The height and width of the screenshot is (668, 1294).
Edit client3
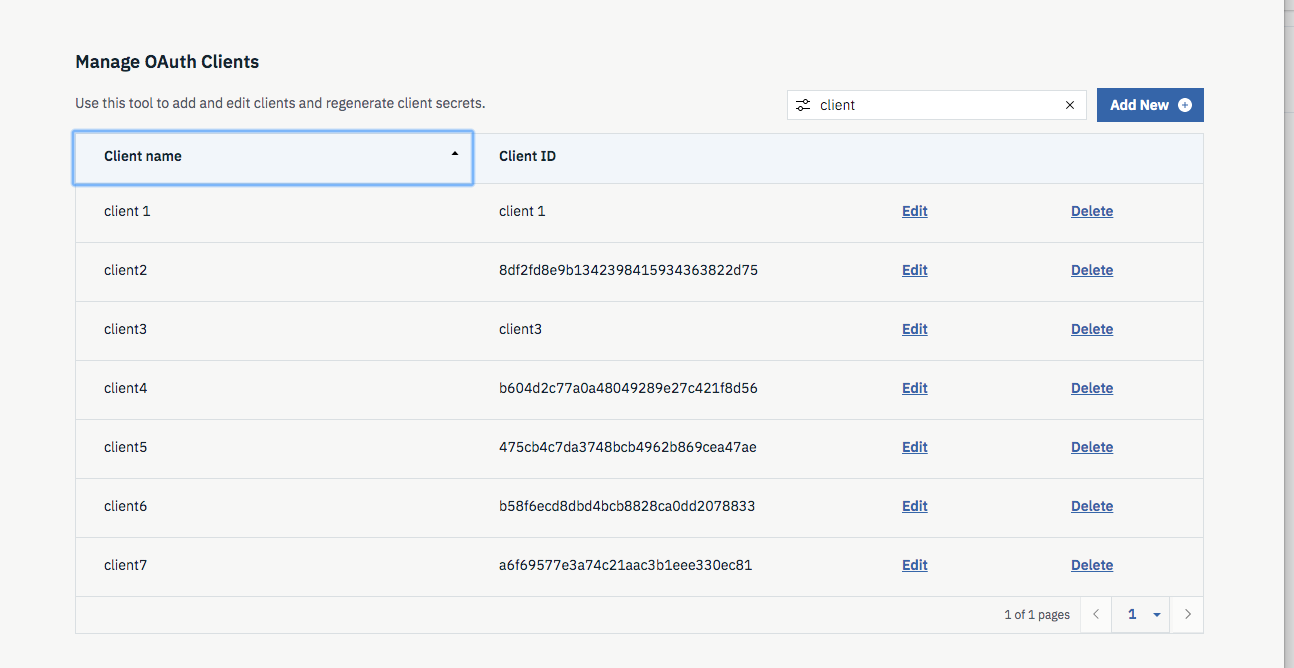point(913,328)
